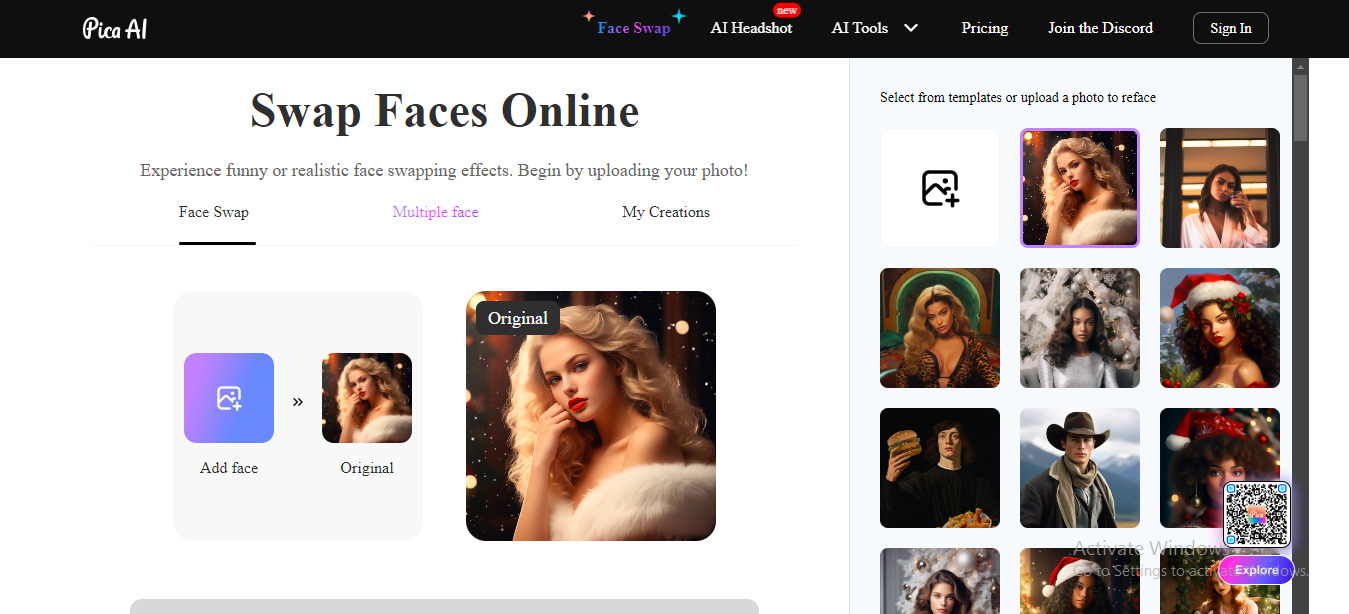Viewport: 1349px width, 614px height.
Task: Choose the Santa hat with holly template
Action: coord(1220,328)
